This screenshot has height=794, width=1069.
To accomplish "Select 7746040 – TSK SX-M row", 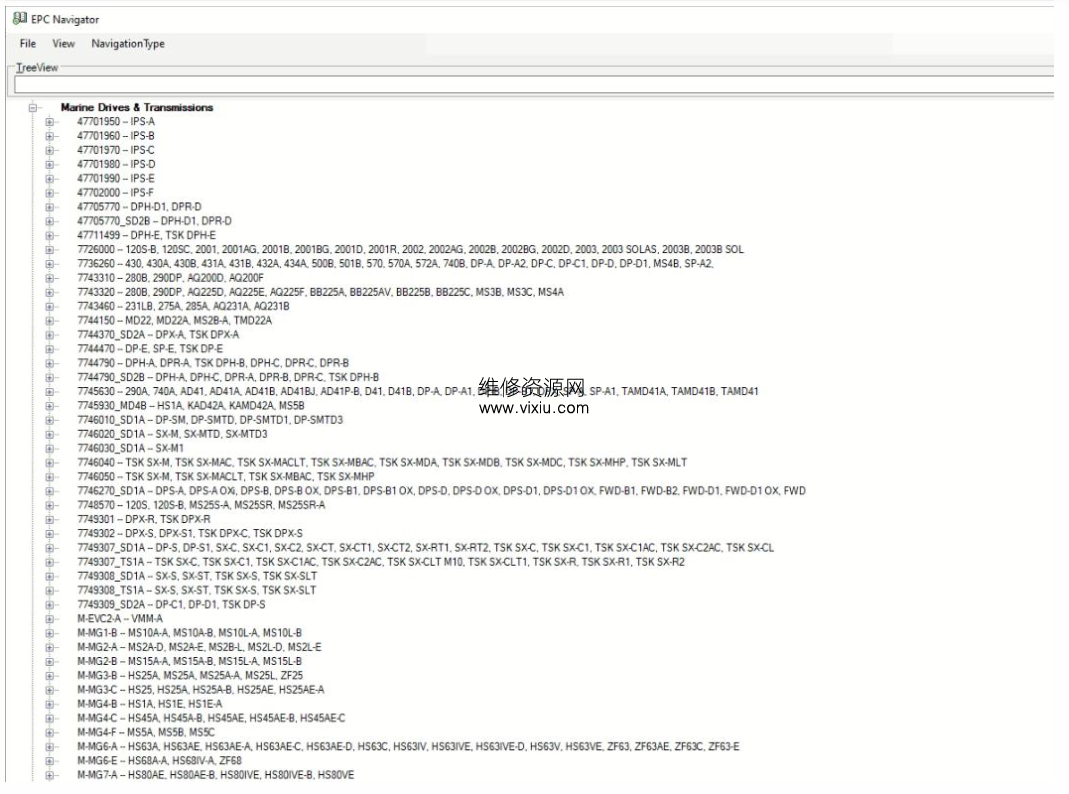I will pyautogui.click(x=382, y=463).
